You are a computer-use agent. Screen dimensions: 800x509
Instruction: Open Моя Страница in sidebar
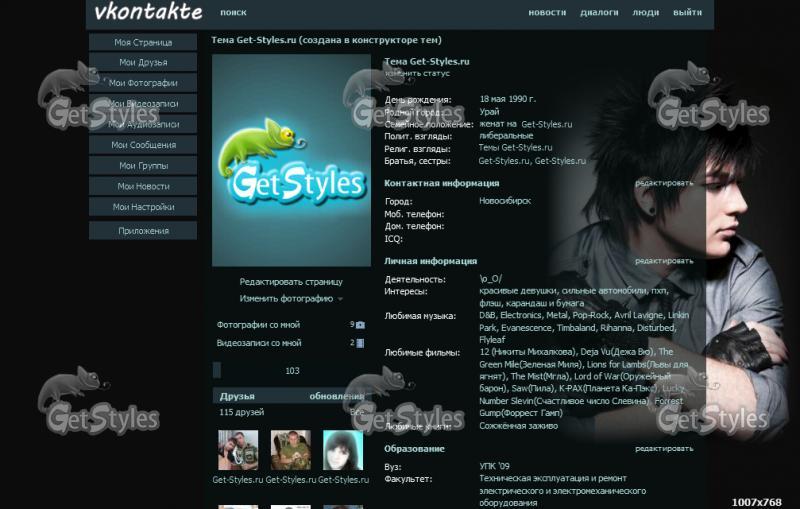143,42
